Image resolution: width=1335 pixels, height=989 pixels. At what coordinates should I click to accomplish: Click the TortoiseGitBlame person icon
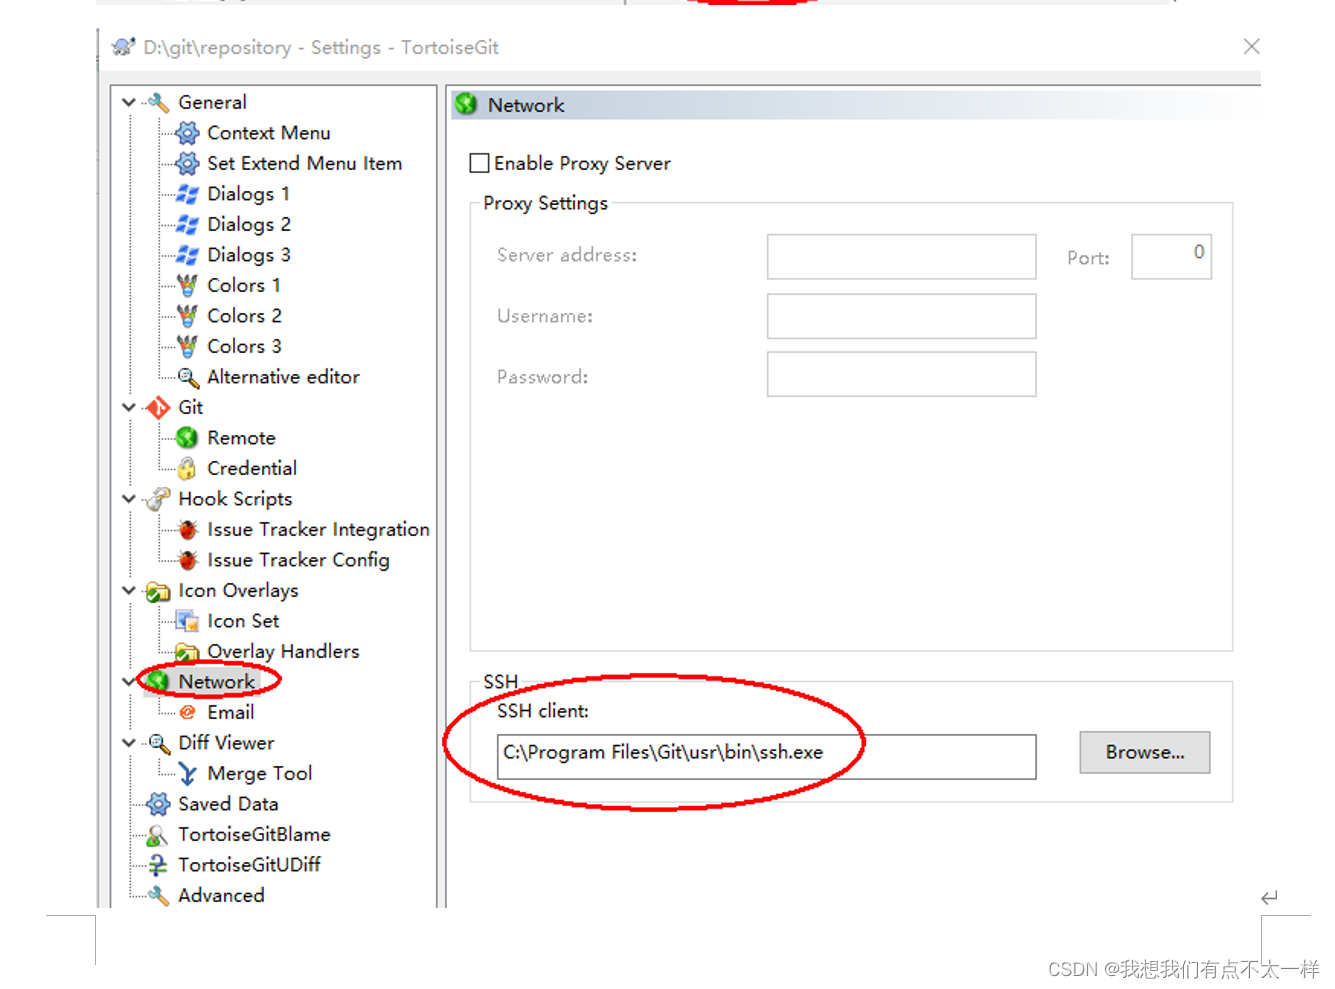coord(157,835)
